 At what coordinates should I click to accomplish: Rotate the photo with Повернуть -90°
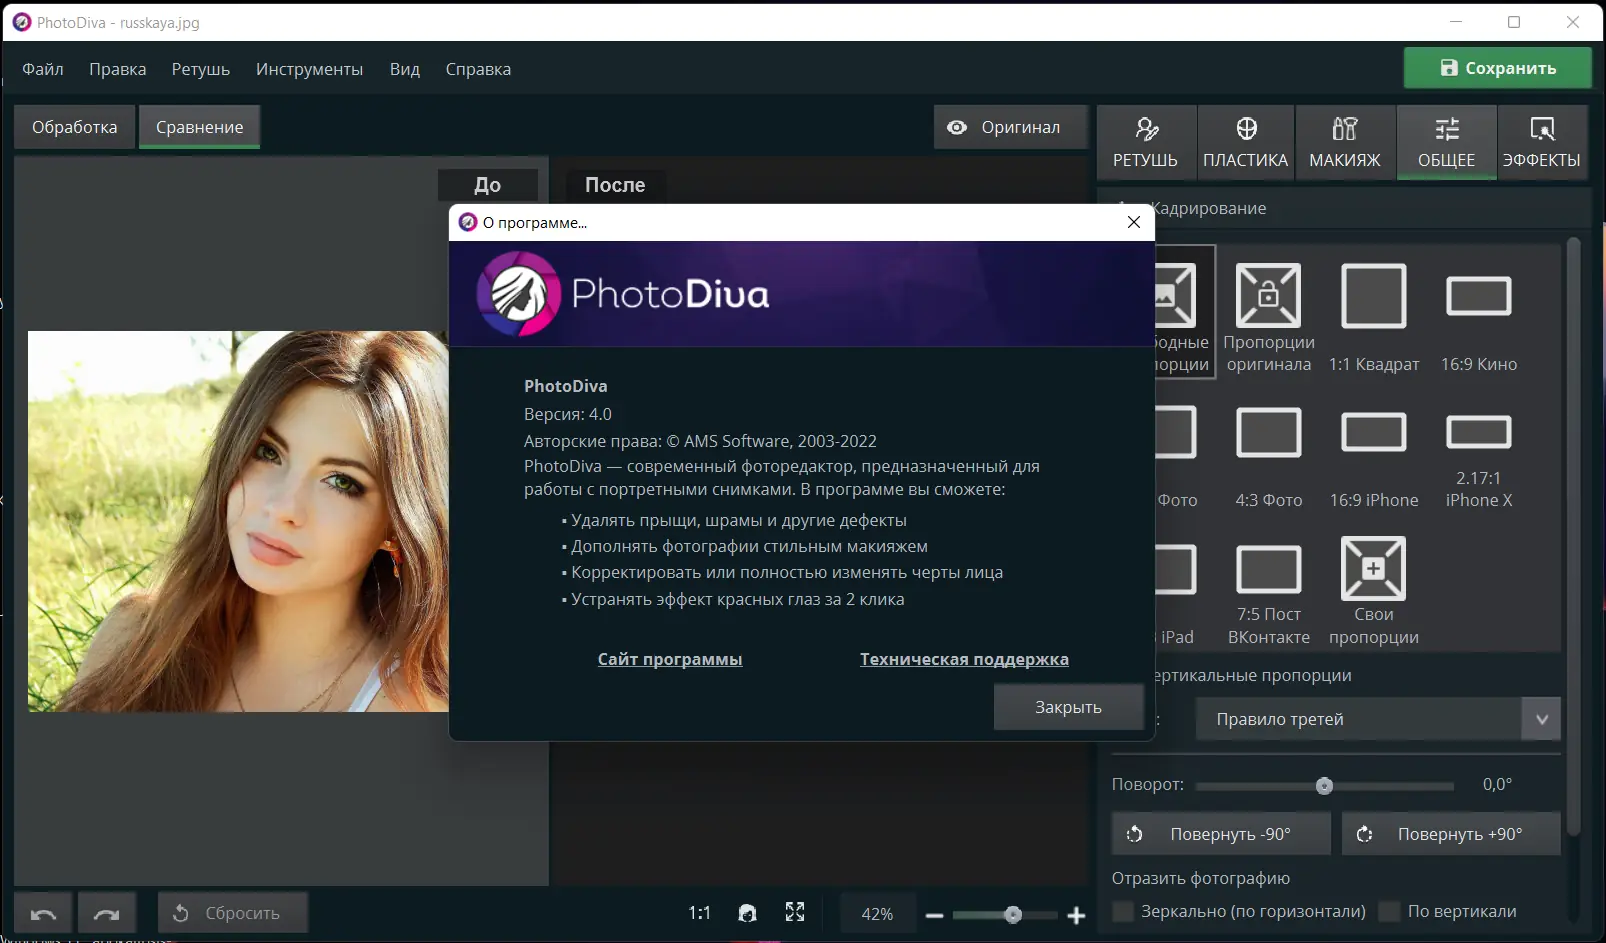(x=1221, y=834)
